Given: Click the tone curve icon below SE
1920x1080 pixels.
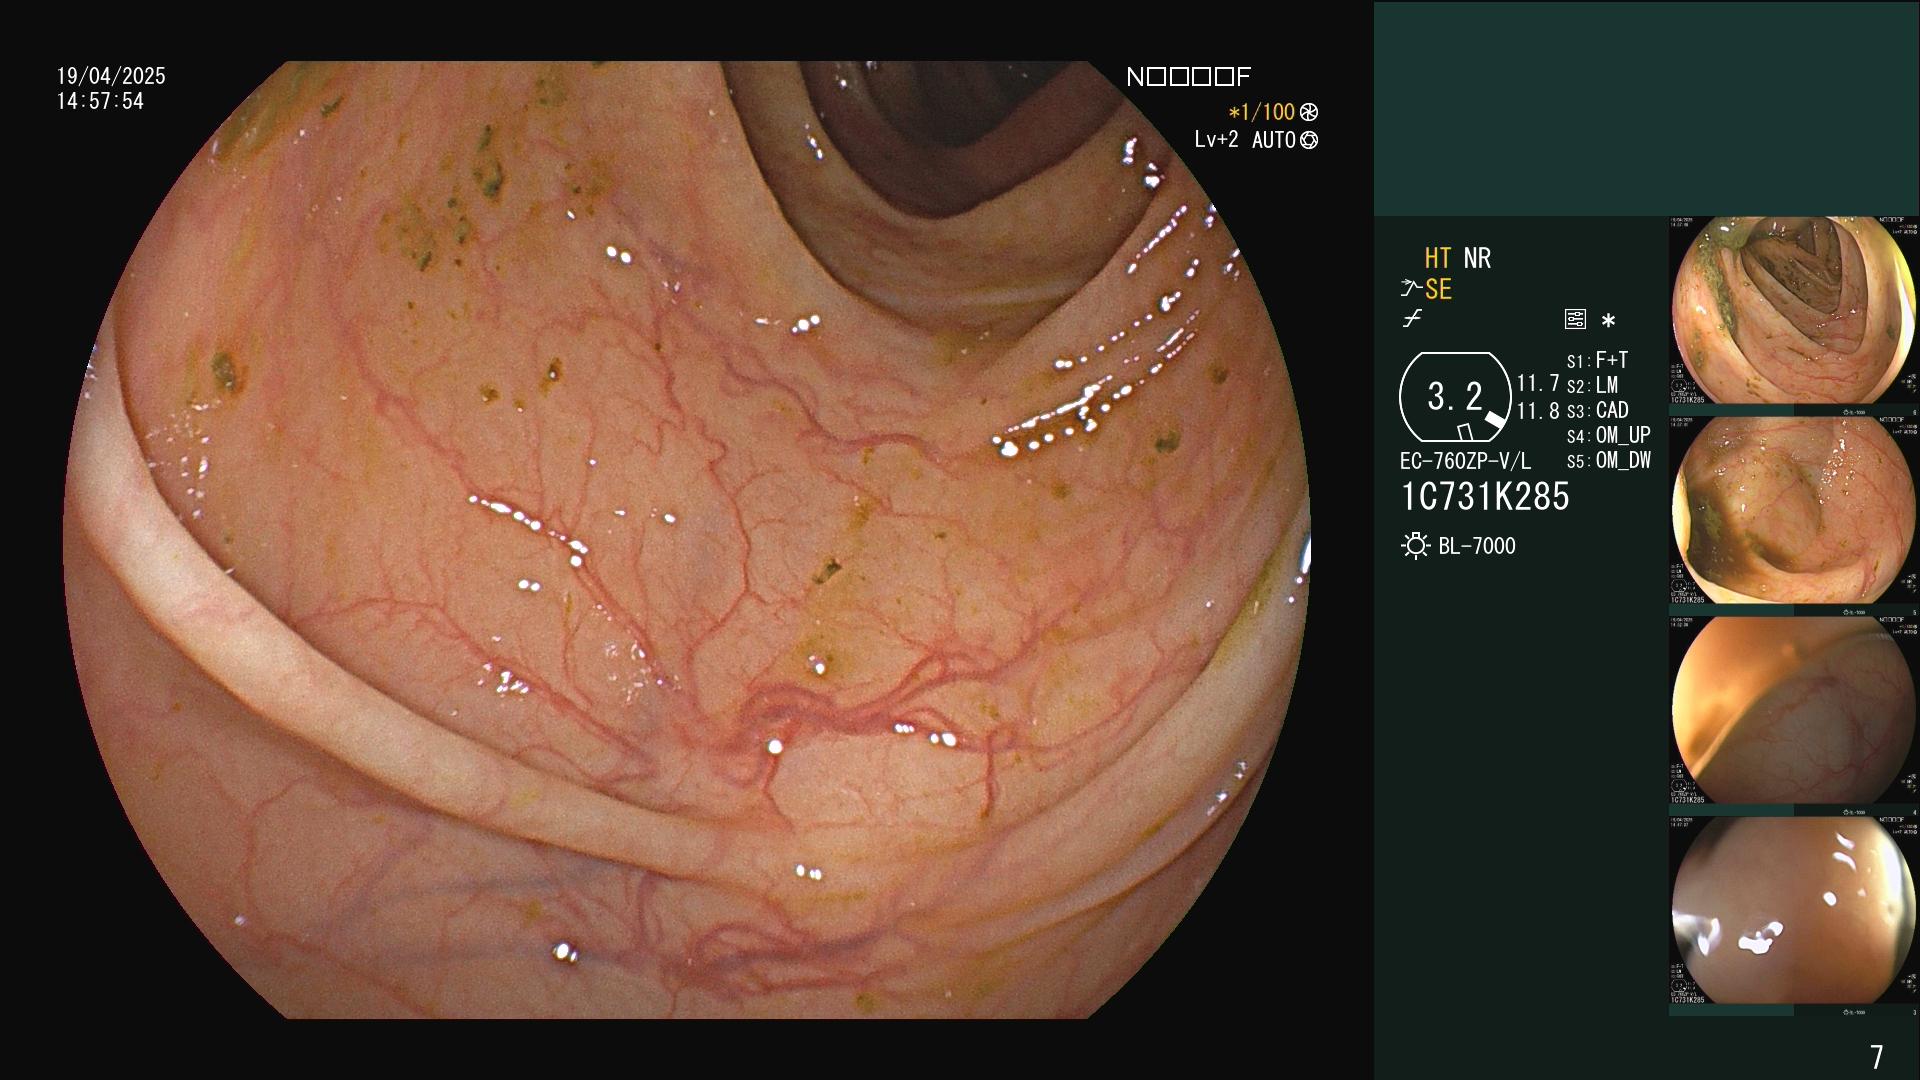Looking at the screenshot, I should point(1412,319).
